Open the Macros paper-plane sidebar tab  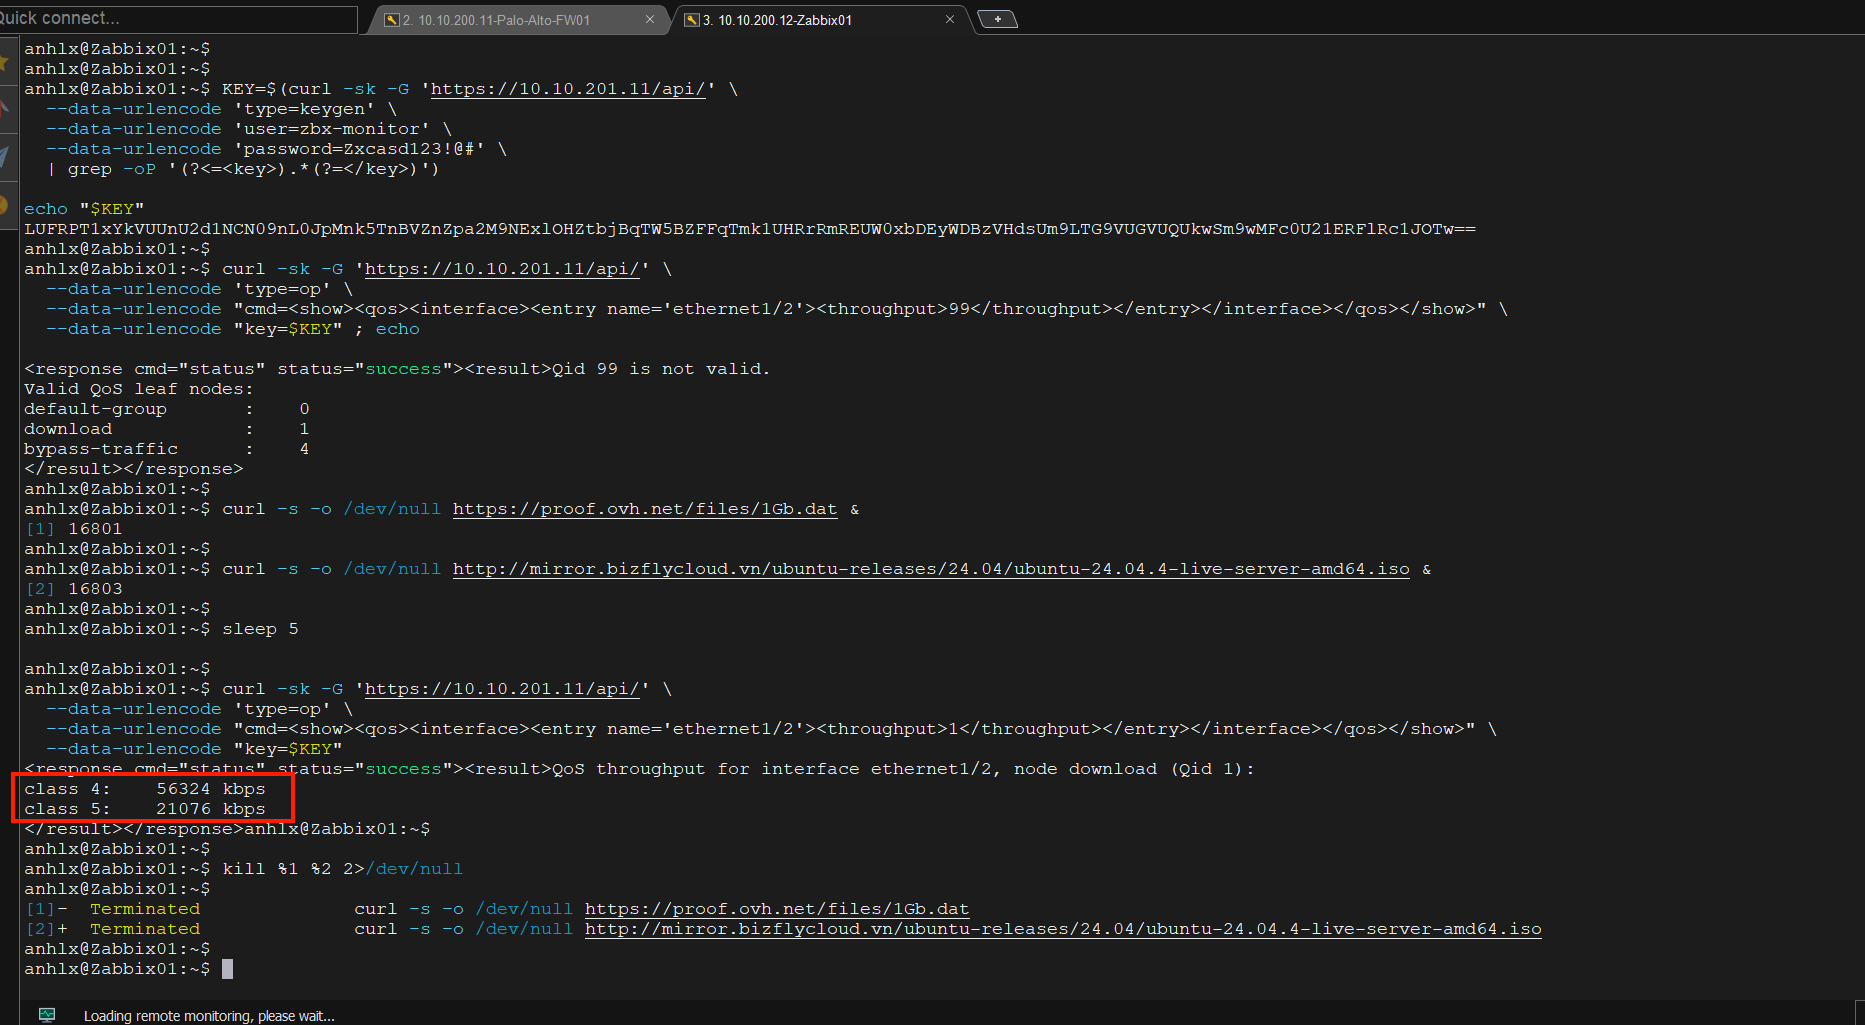coord(6,157)
